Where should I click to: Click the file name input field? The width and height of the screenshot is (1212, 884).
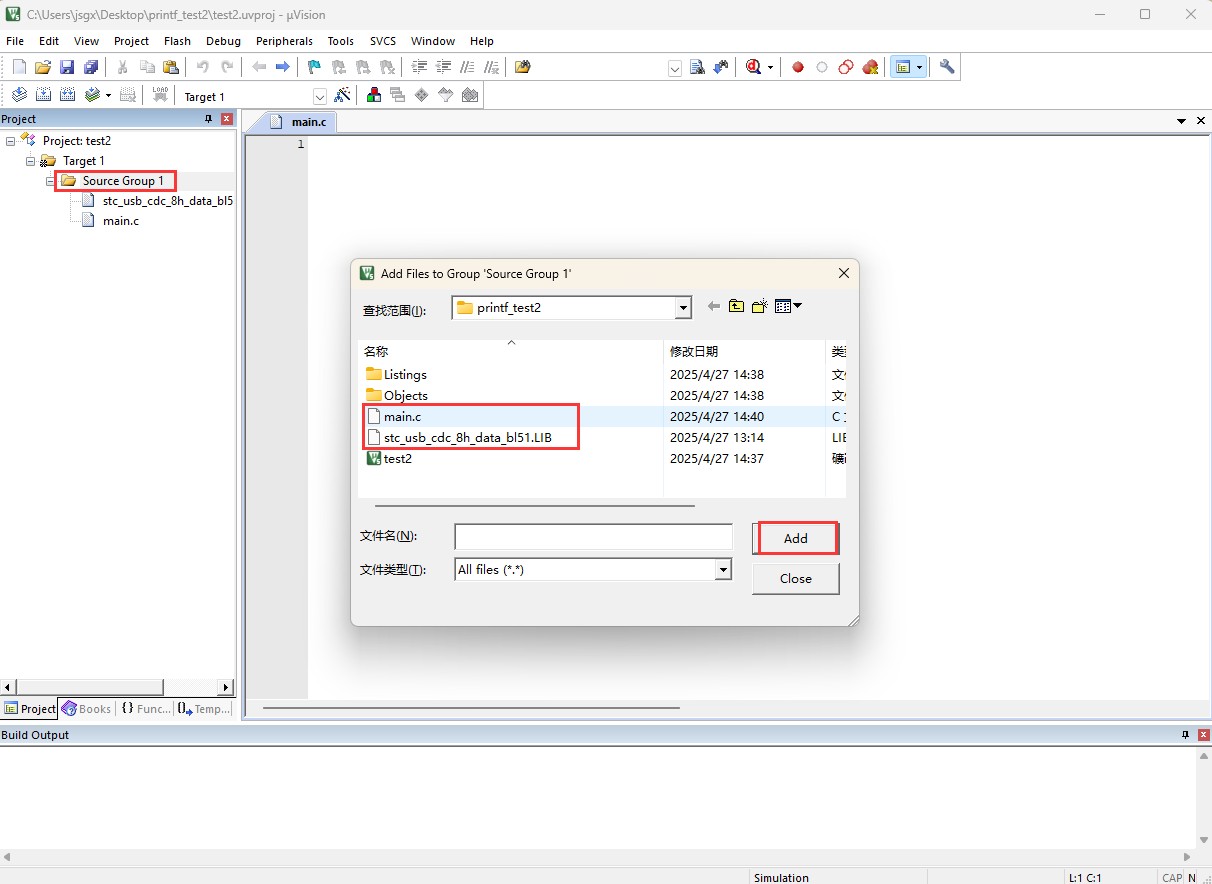(x=593, y=537)
